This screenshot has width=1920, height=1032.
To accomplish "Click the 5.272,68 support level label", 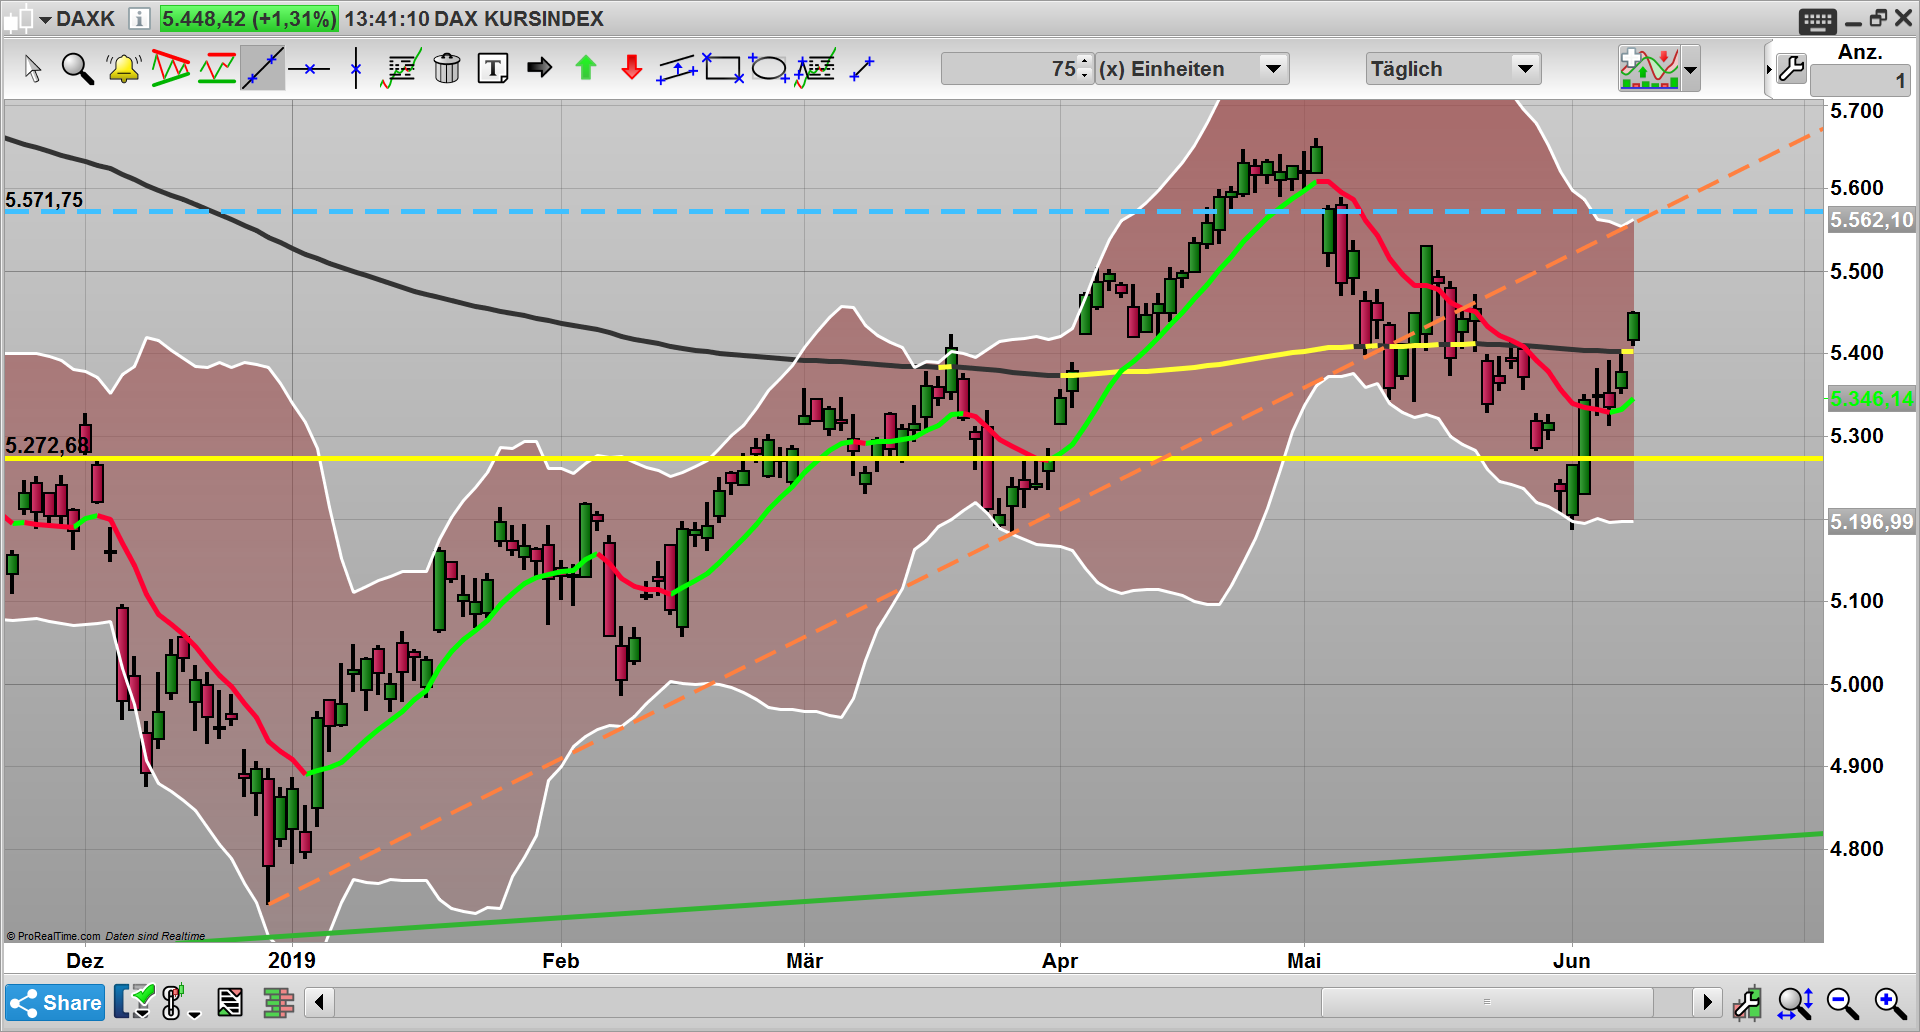I will coord(47,445).
